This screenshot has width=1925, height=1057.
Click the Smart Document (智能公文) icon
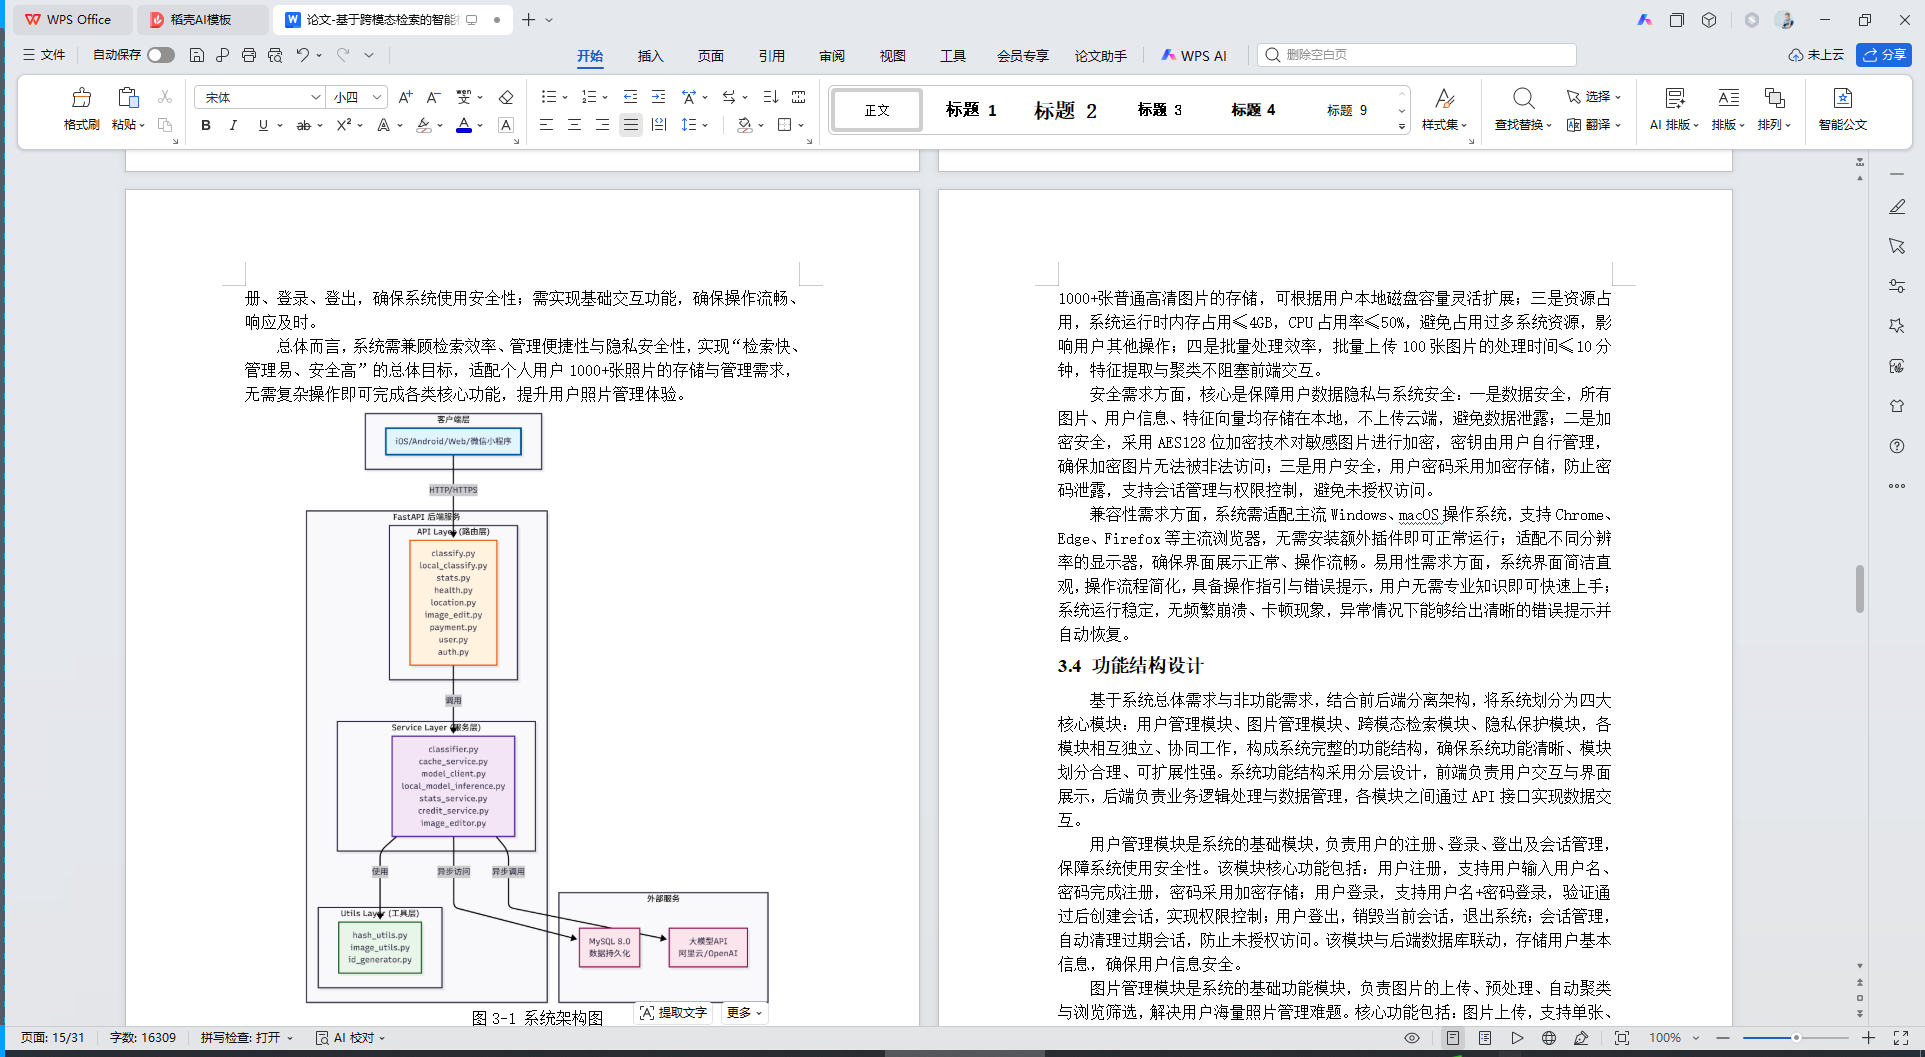(x=1842, y=98)
